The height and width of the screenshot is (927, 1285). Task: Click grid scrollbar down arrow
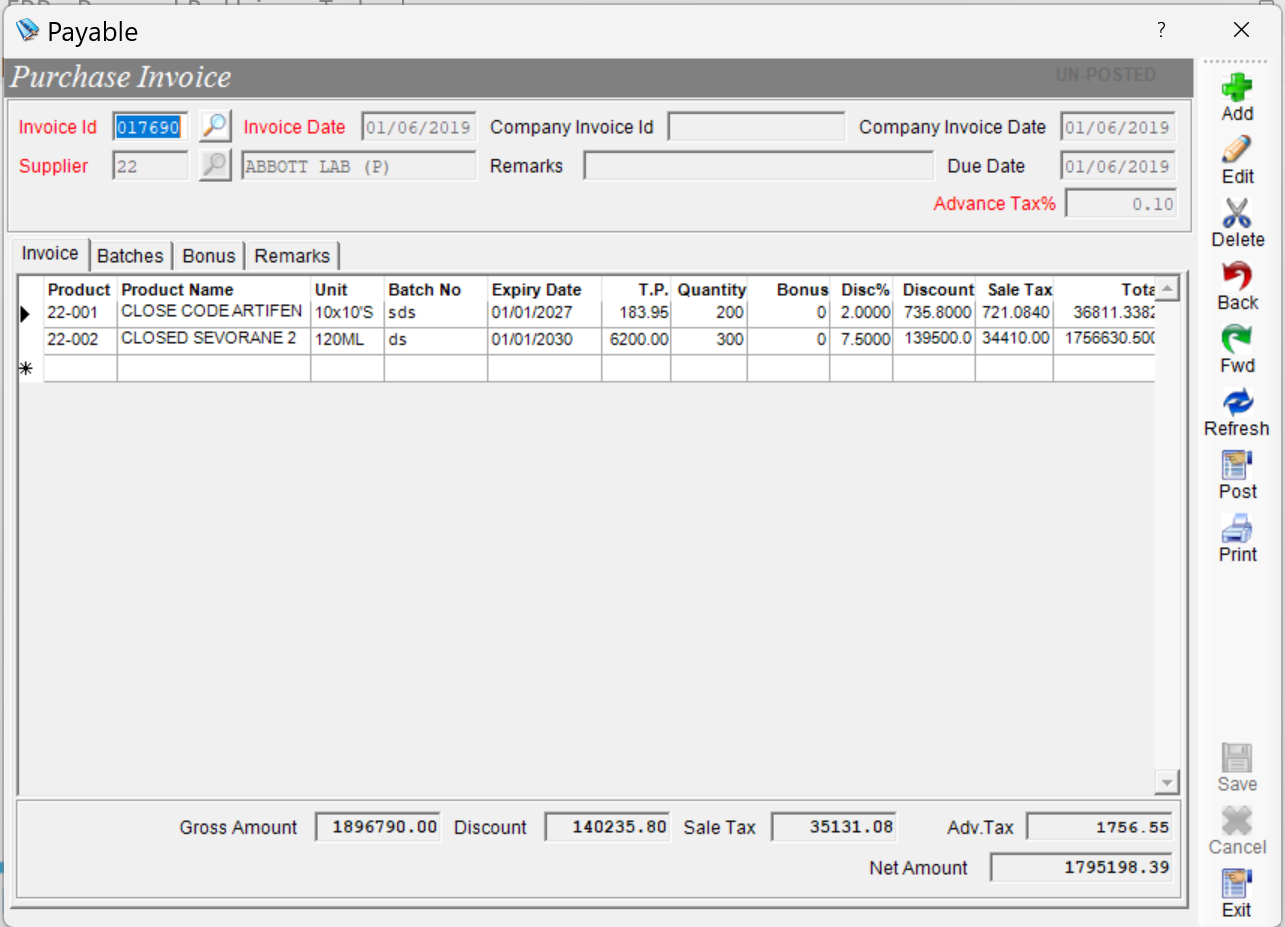[1167, 781]
